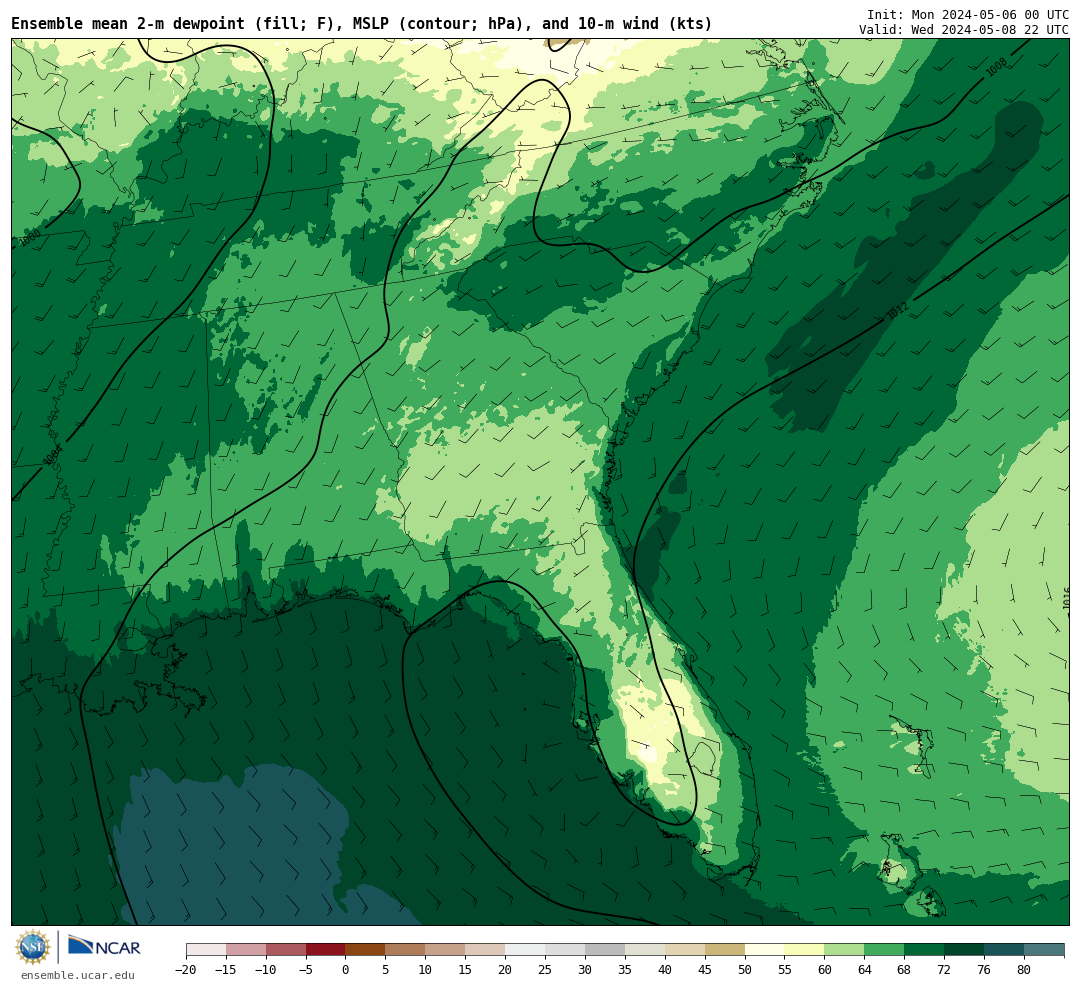Pick the darkest green swatch between 72 and 76

pos(965,950)
